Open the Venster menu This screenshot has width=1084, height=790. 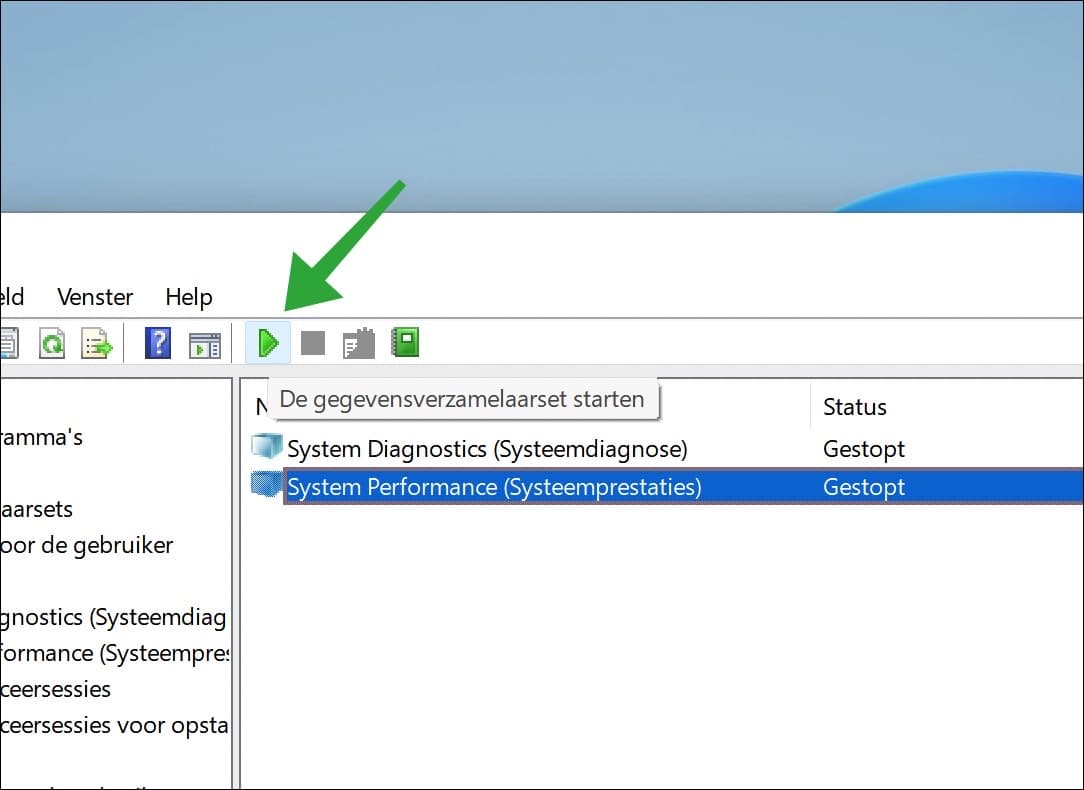(x=94, y=297)
